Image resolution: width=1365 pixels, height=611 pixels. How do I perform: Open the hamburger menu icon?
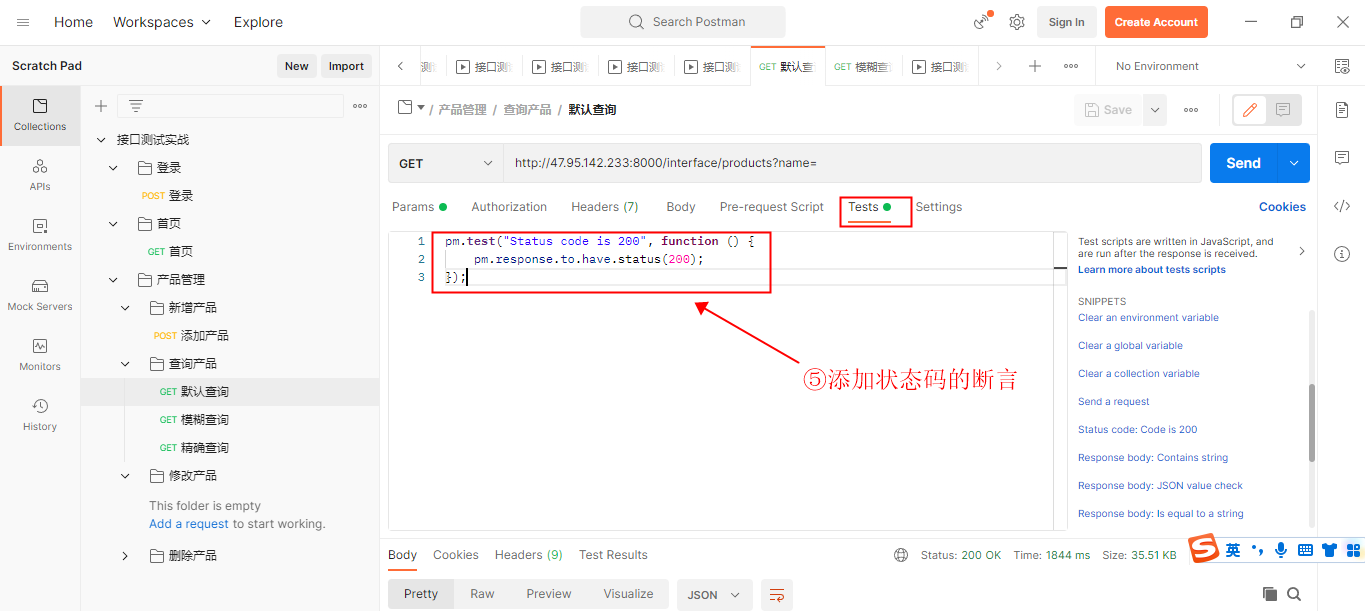[23, 22]
